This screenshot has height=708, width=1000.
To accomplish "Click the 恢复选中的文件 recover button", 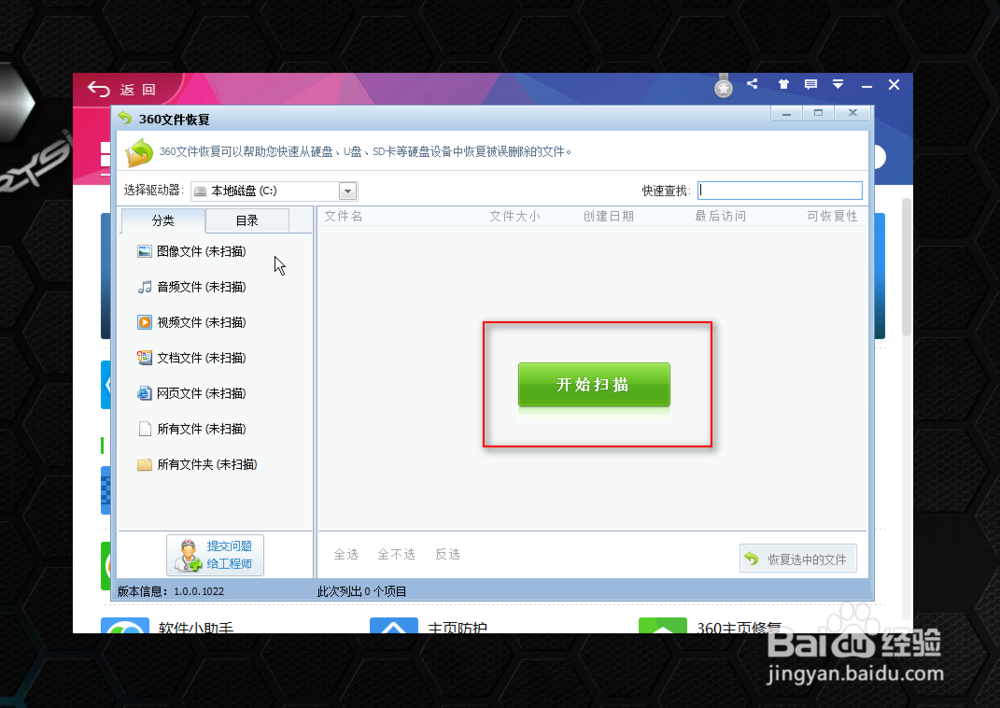I will click(x=798, y=558).
